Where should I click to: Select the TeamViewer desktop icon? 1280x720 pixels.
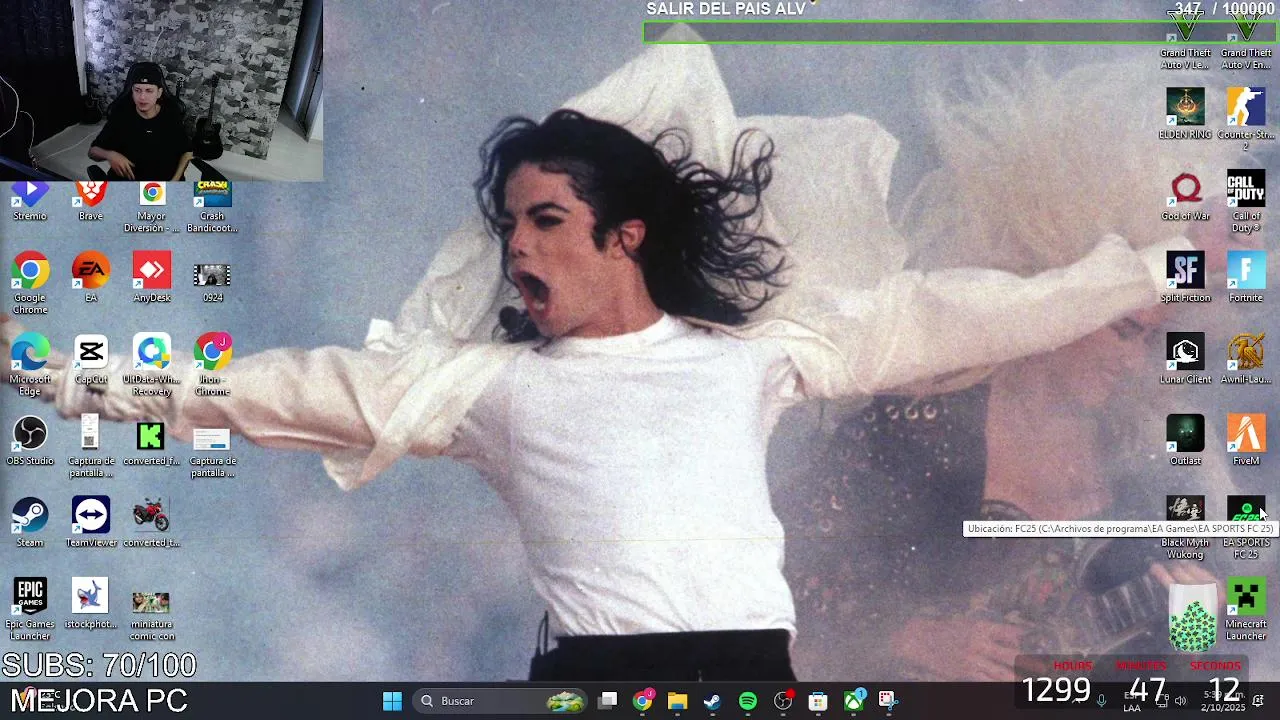pyautogui.click(x=91, y=523)
